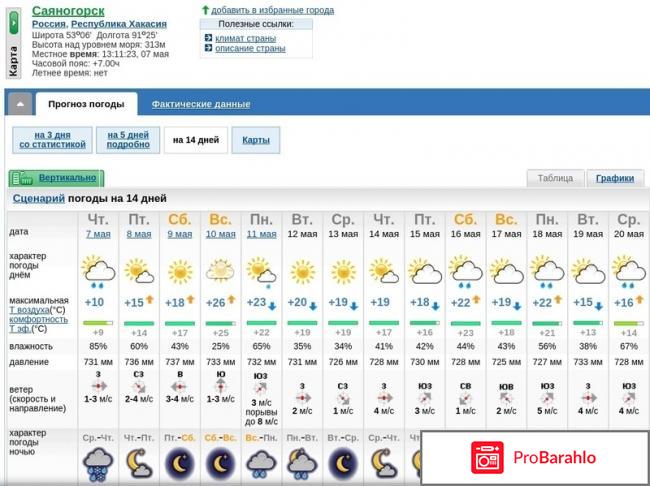Open the Сценарий link

tap(39, 198)
